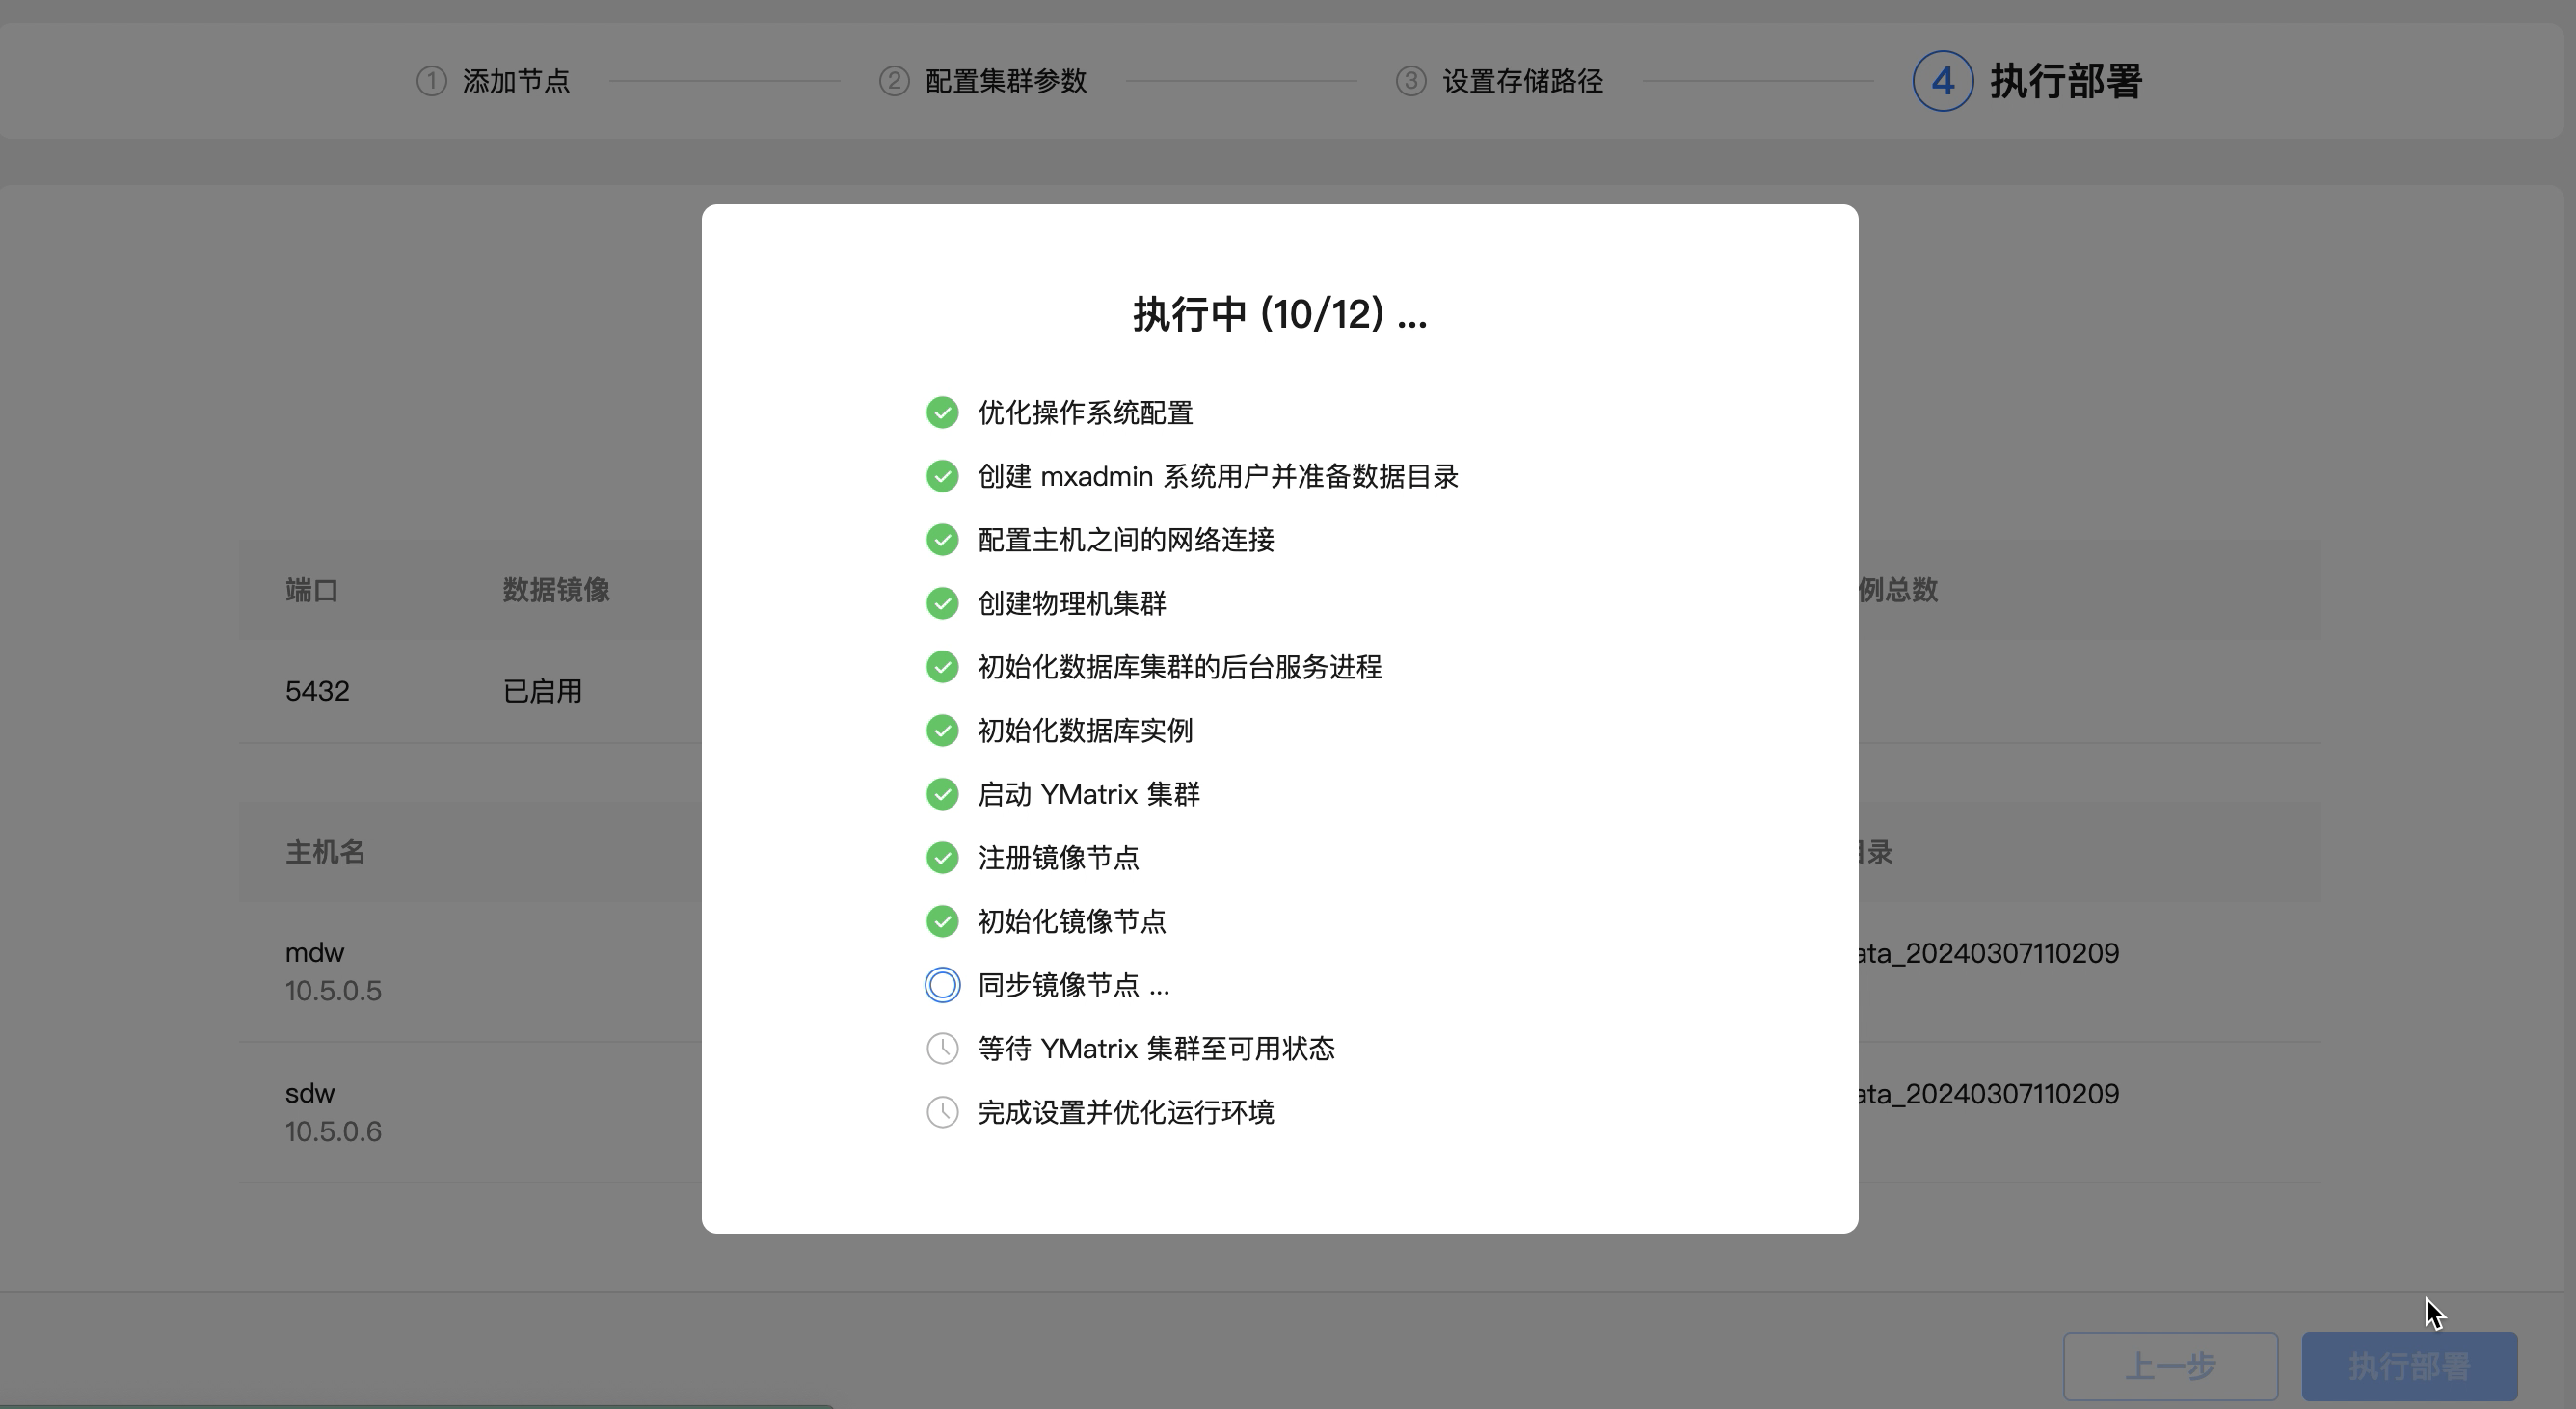The height and width of the screenshot is (1409, 2576).
Task: Click the check icon beside 初始化镜像节点
Action: 942,921
